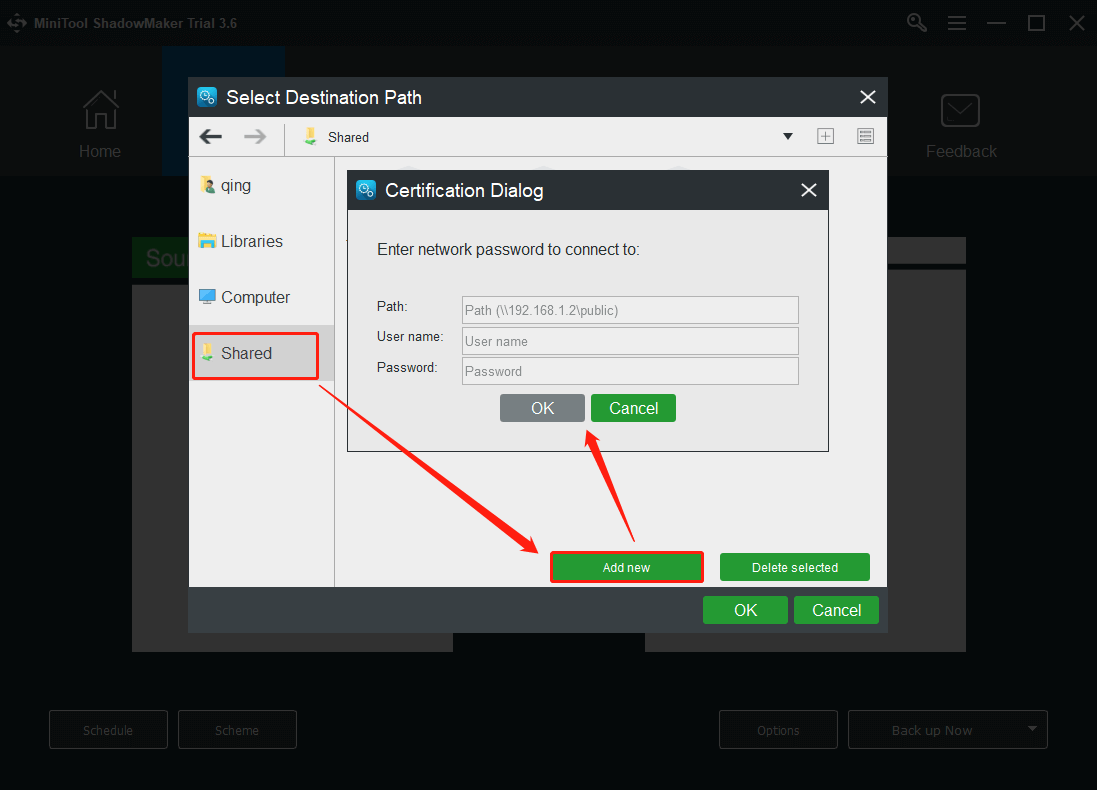
Task: Click the Schedule button in main window
Action: [108, 730]
